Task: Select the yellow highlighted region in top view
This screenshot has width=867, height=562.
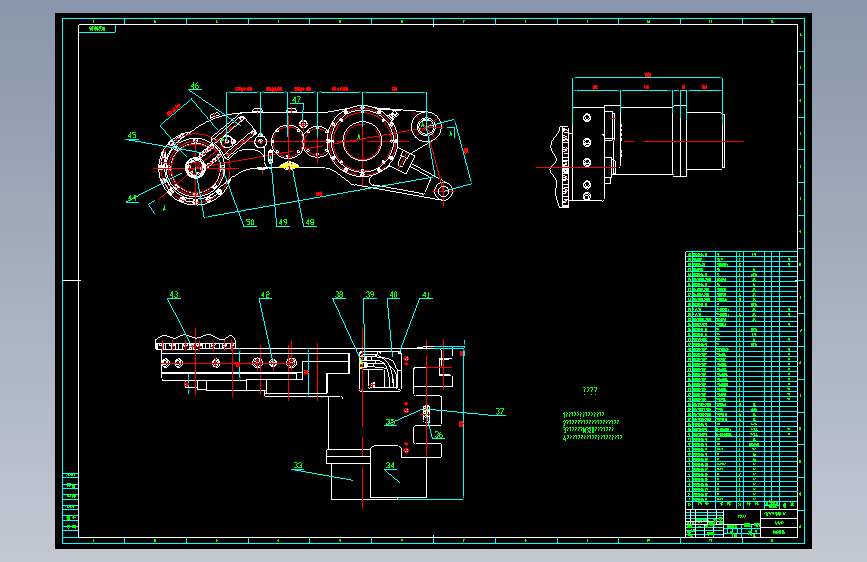Action: click(x=288, y=164)
